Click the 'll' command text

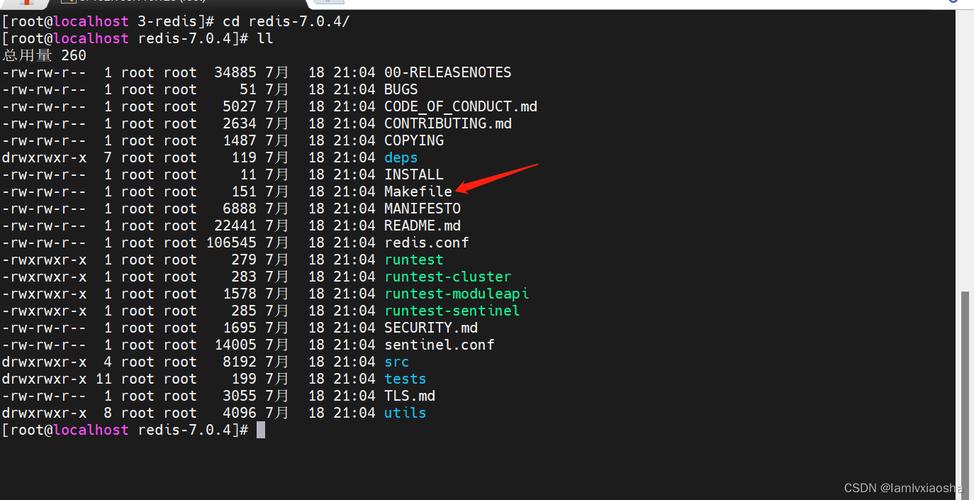[x=265, y=39]
